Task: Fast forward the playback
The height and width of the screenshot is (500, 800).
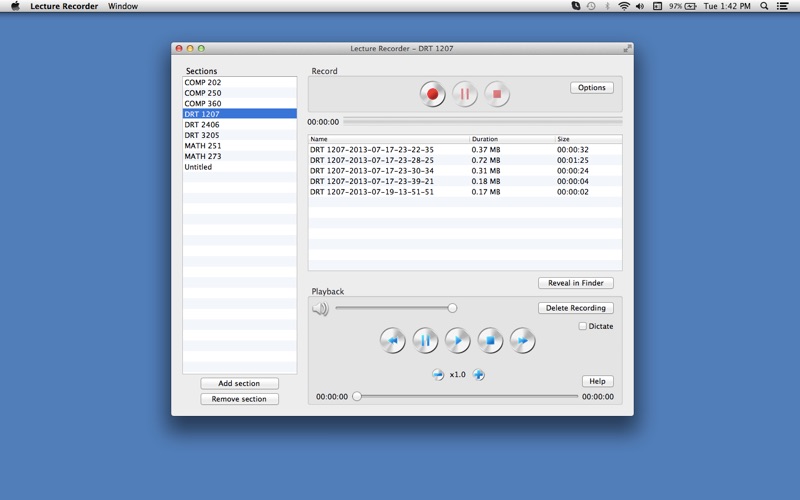Action: pyautogui.click(x=522, y=341)
